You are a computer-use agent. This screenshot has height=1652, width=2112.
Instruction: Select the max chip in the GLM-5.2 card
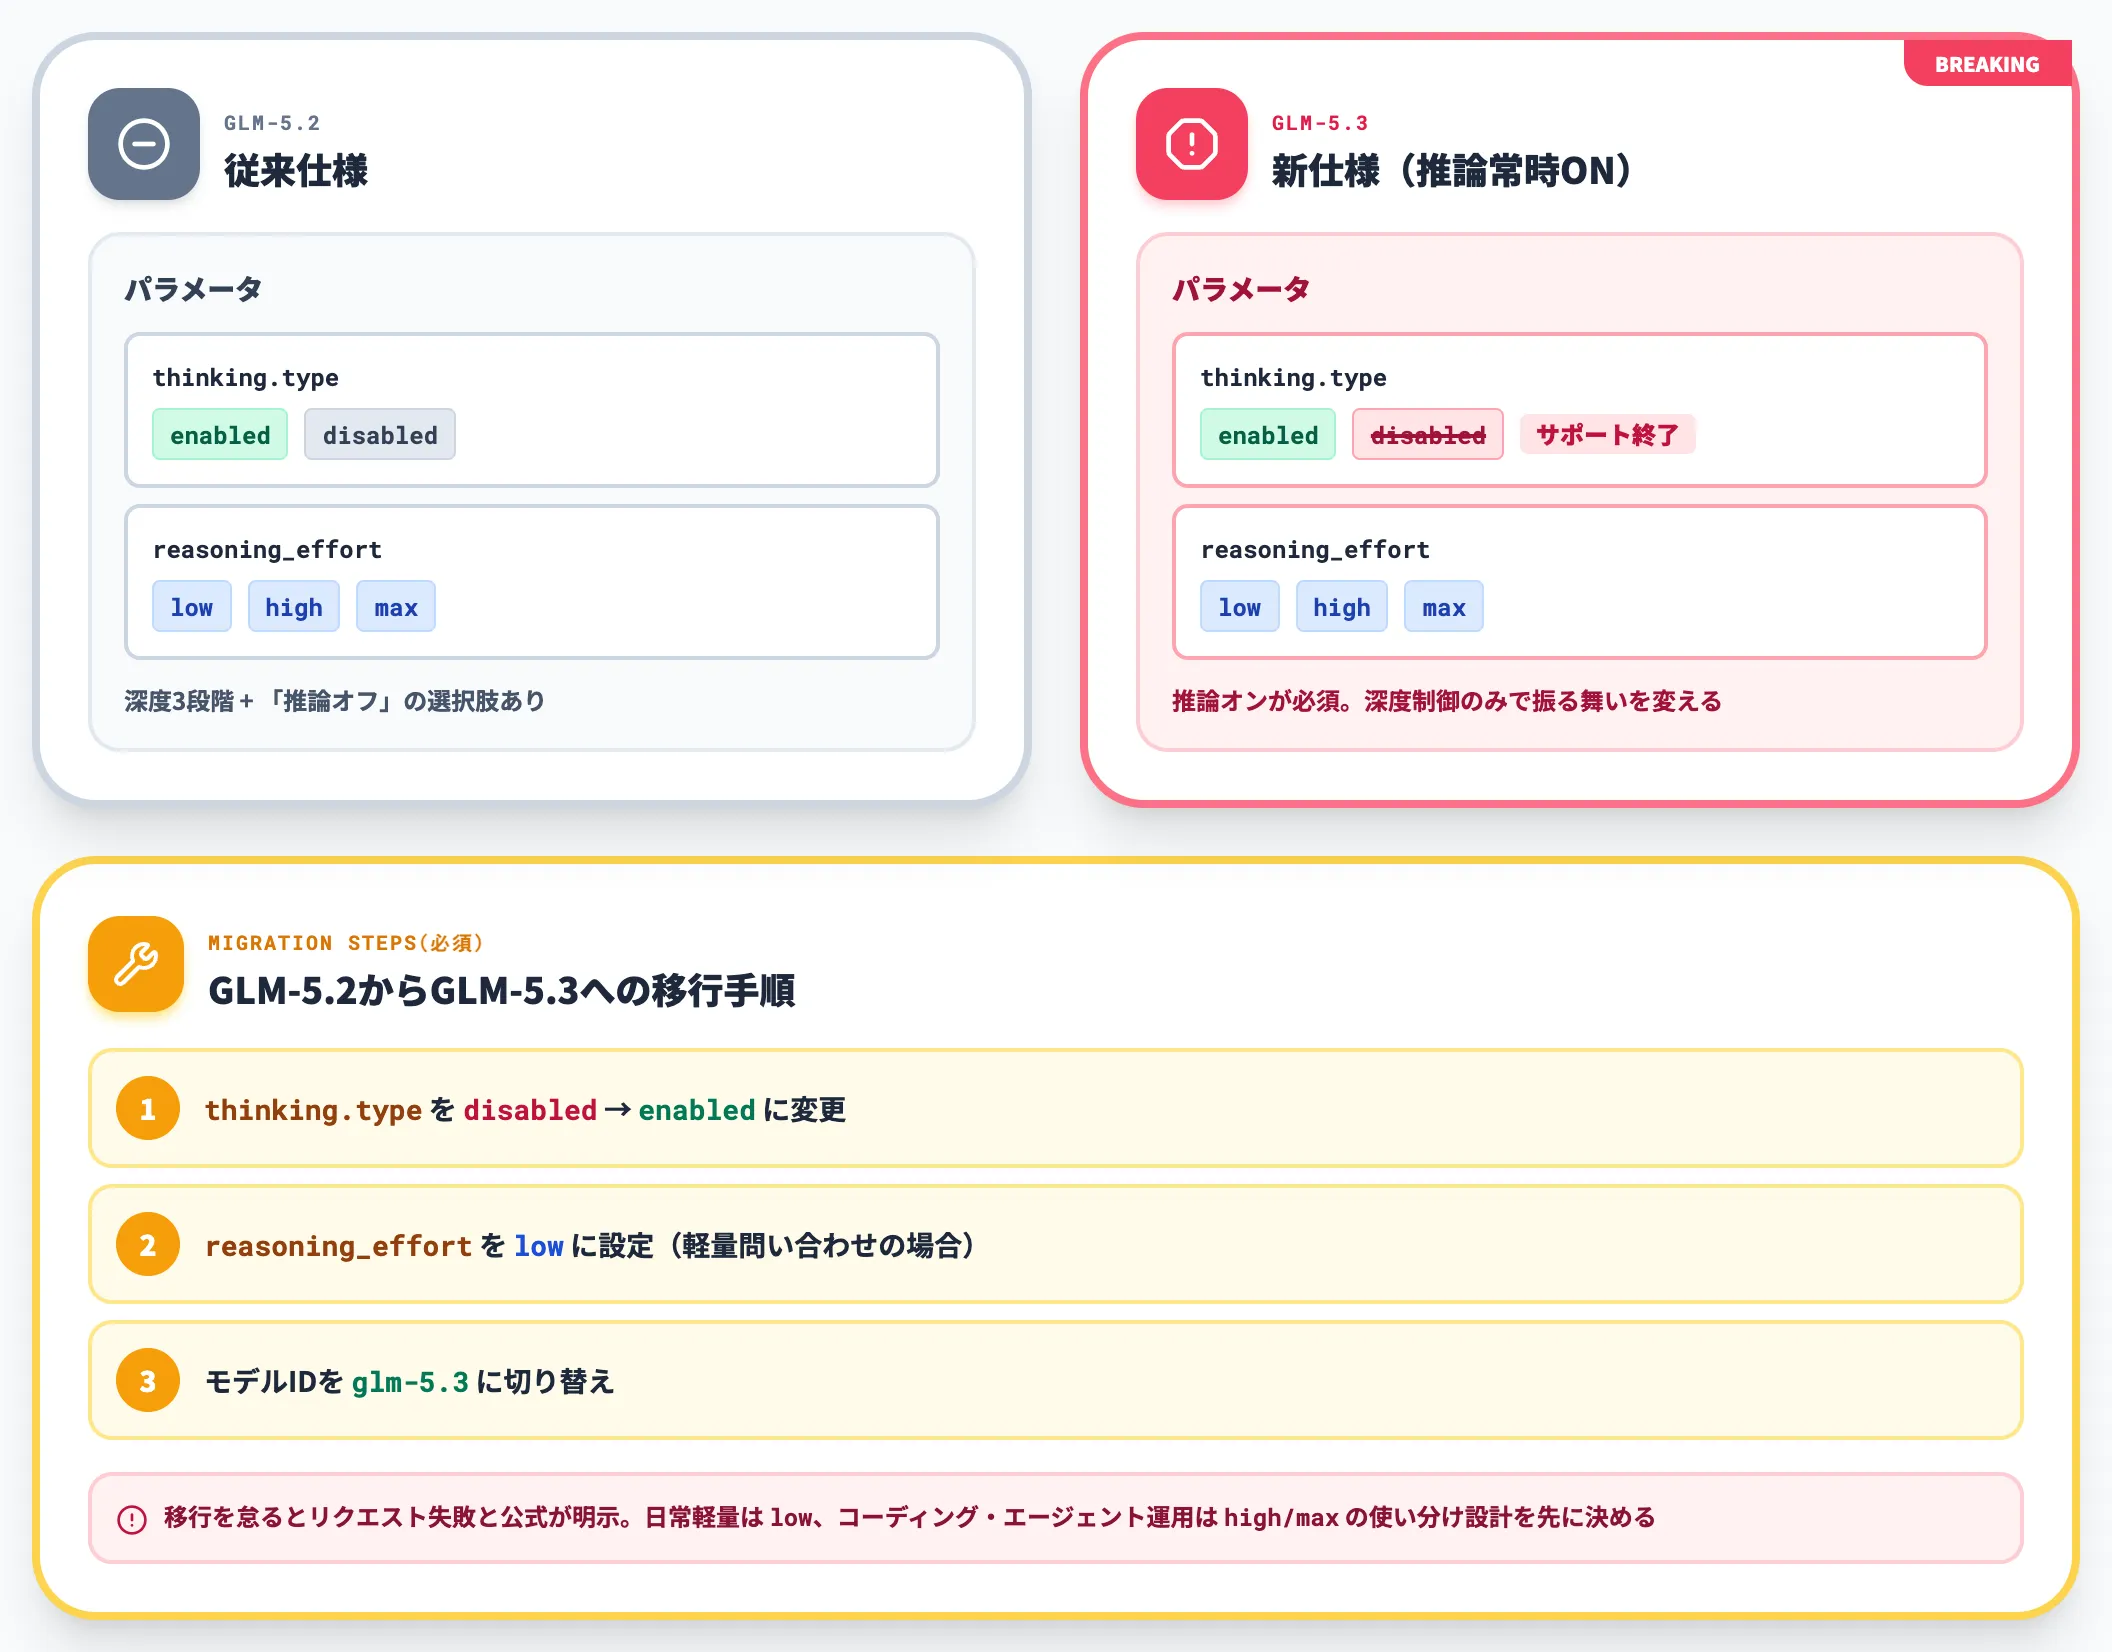pos(396,606)
